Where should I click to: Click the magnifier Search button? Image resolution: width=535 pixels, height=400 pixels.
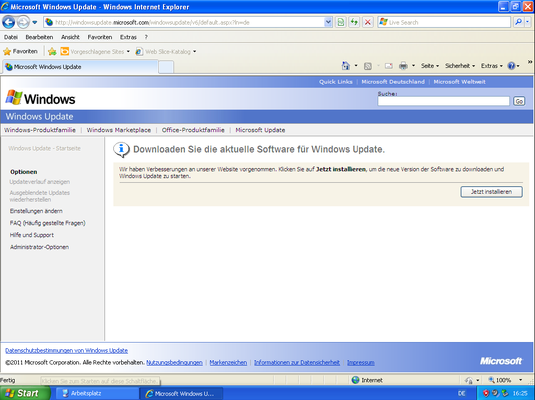pos(518,23)
